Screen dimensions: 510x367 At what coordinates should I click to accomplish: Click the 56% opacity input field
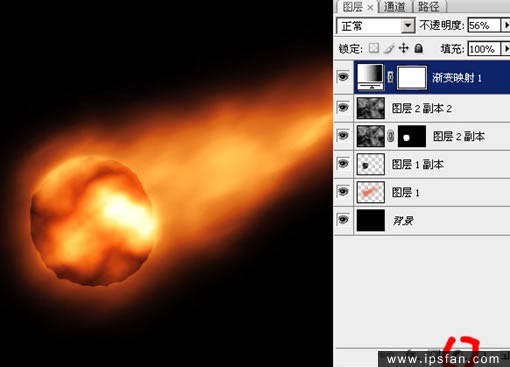pos(484,25)
